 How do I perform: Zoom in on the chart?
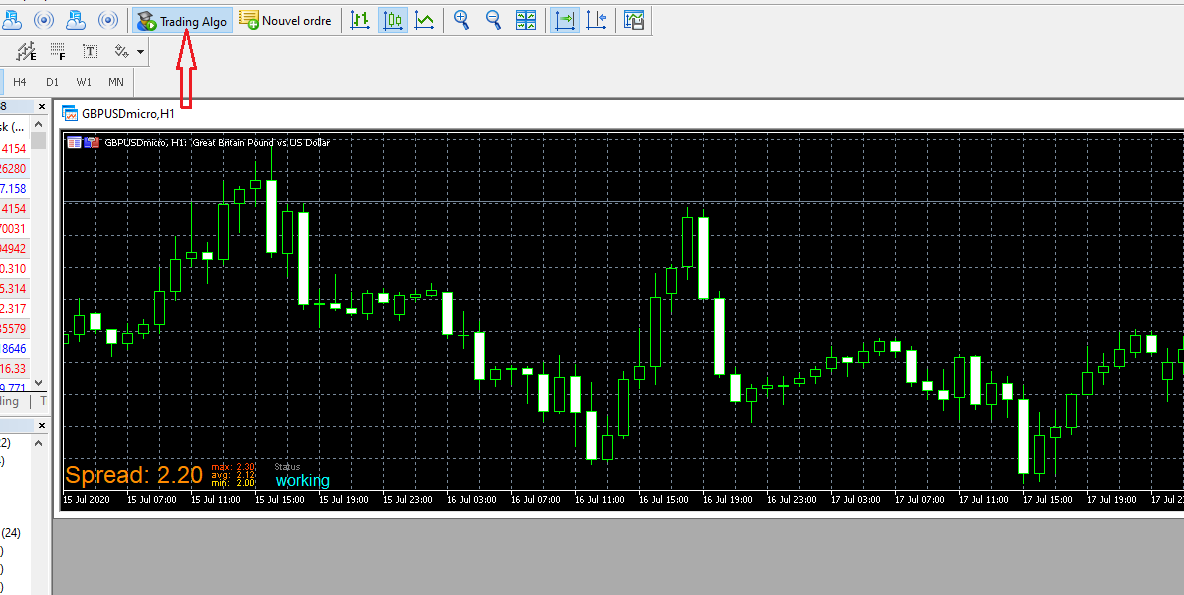pyautogui.click(x=461, y=21)
